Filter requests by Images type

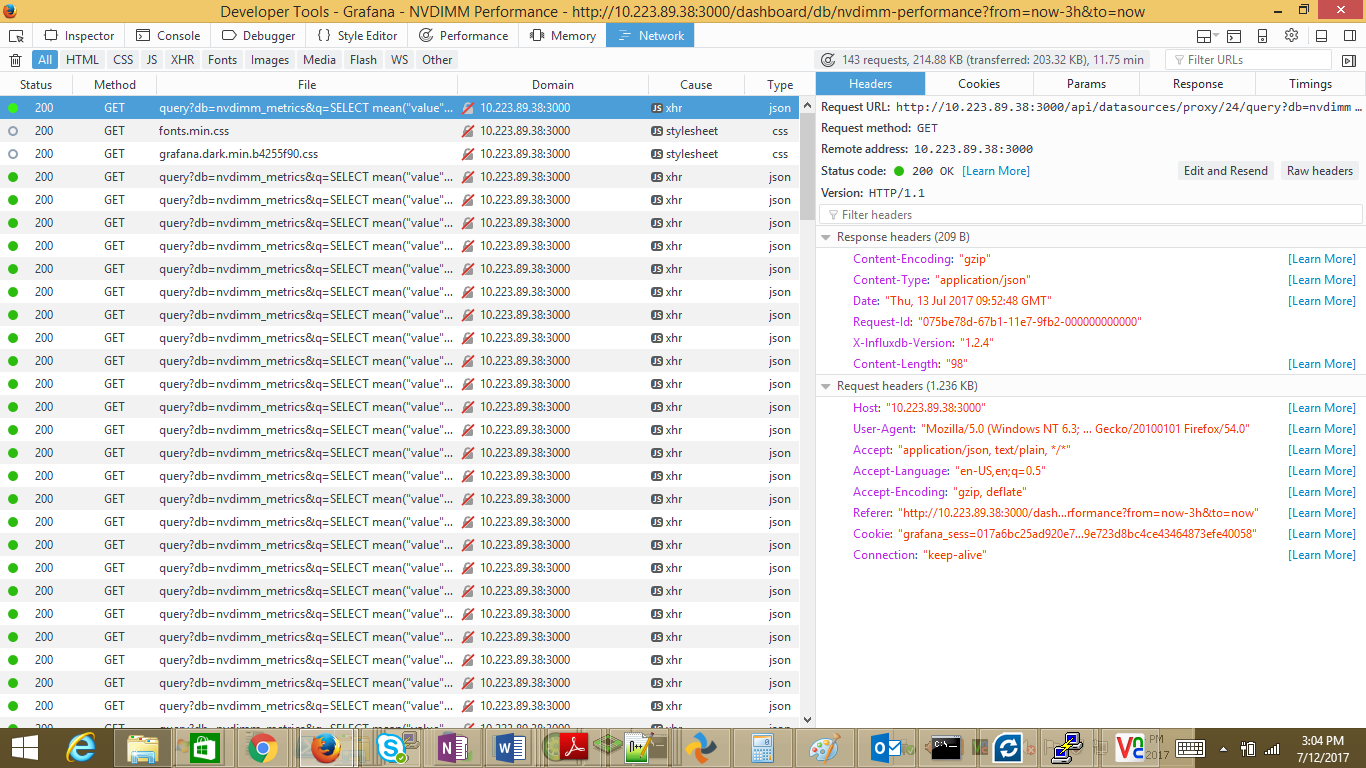point(270,60)
